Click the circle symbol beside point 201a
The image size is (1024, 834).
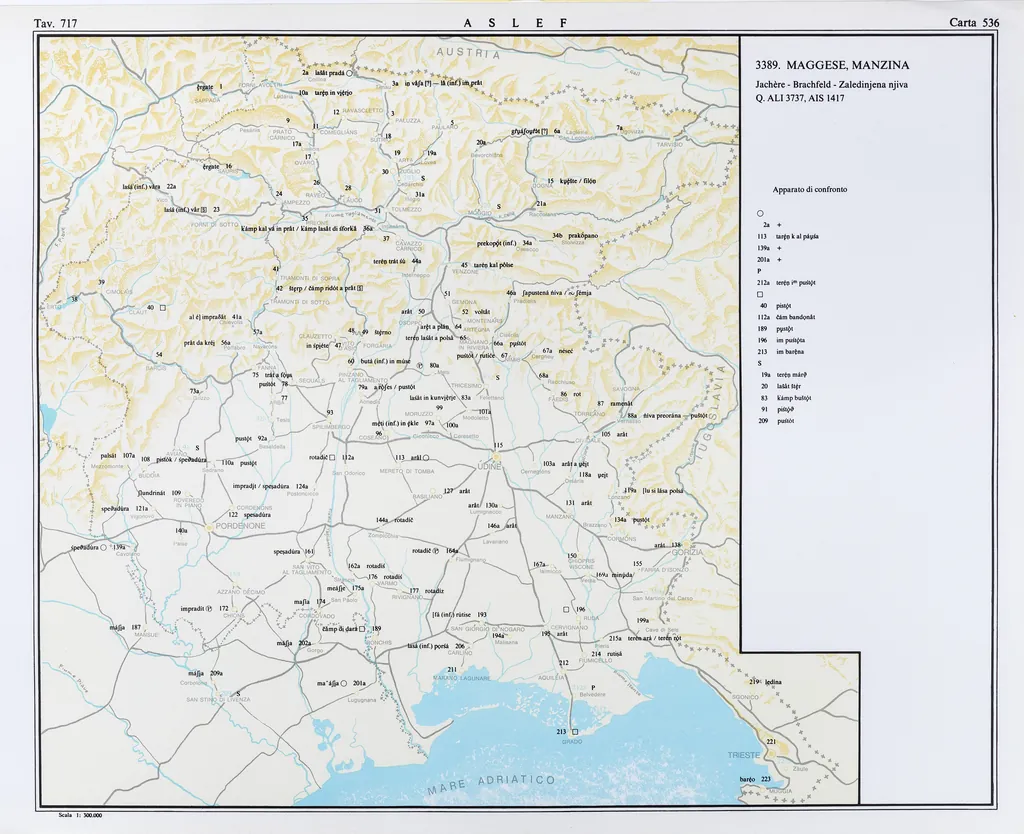[x=343, y=683]
